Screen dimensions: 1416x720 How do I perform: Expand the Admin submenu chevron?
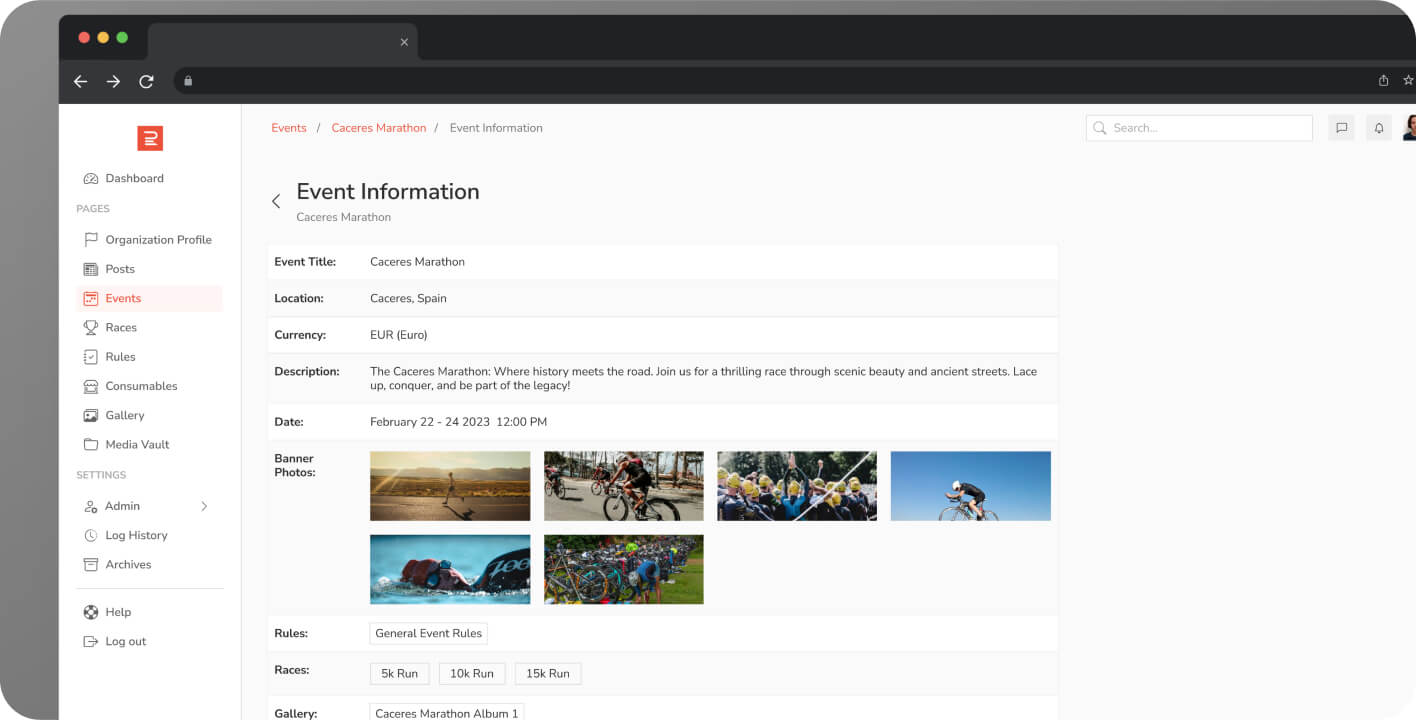tap(204, 506)
